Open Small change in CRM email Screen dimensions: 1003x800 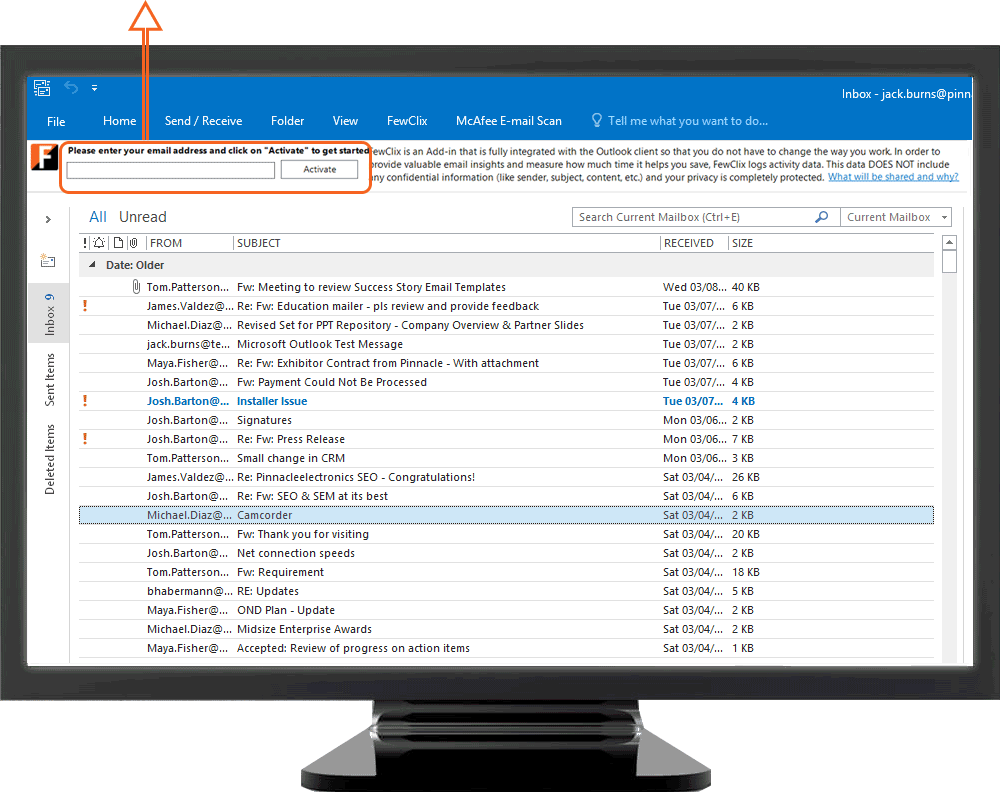(506, 459)
